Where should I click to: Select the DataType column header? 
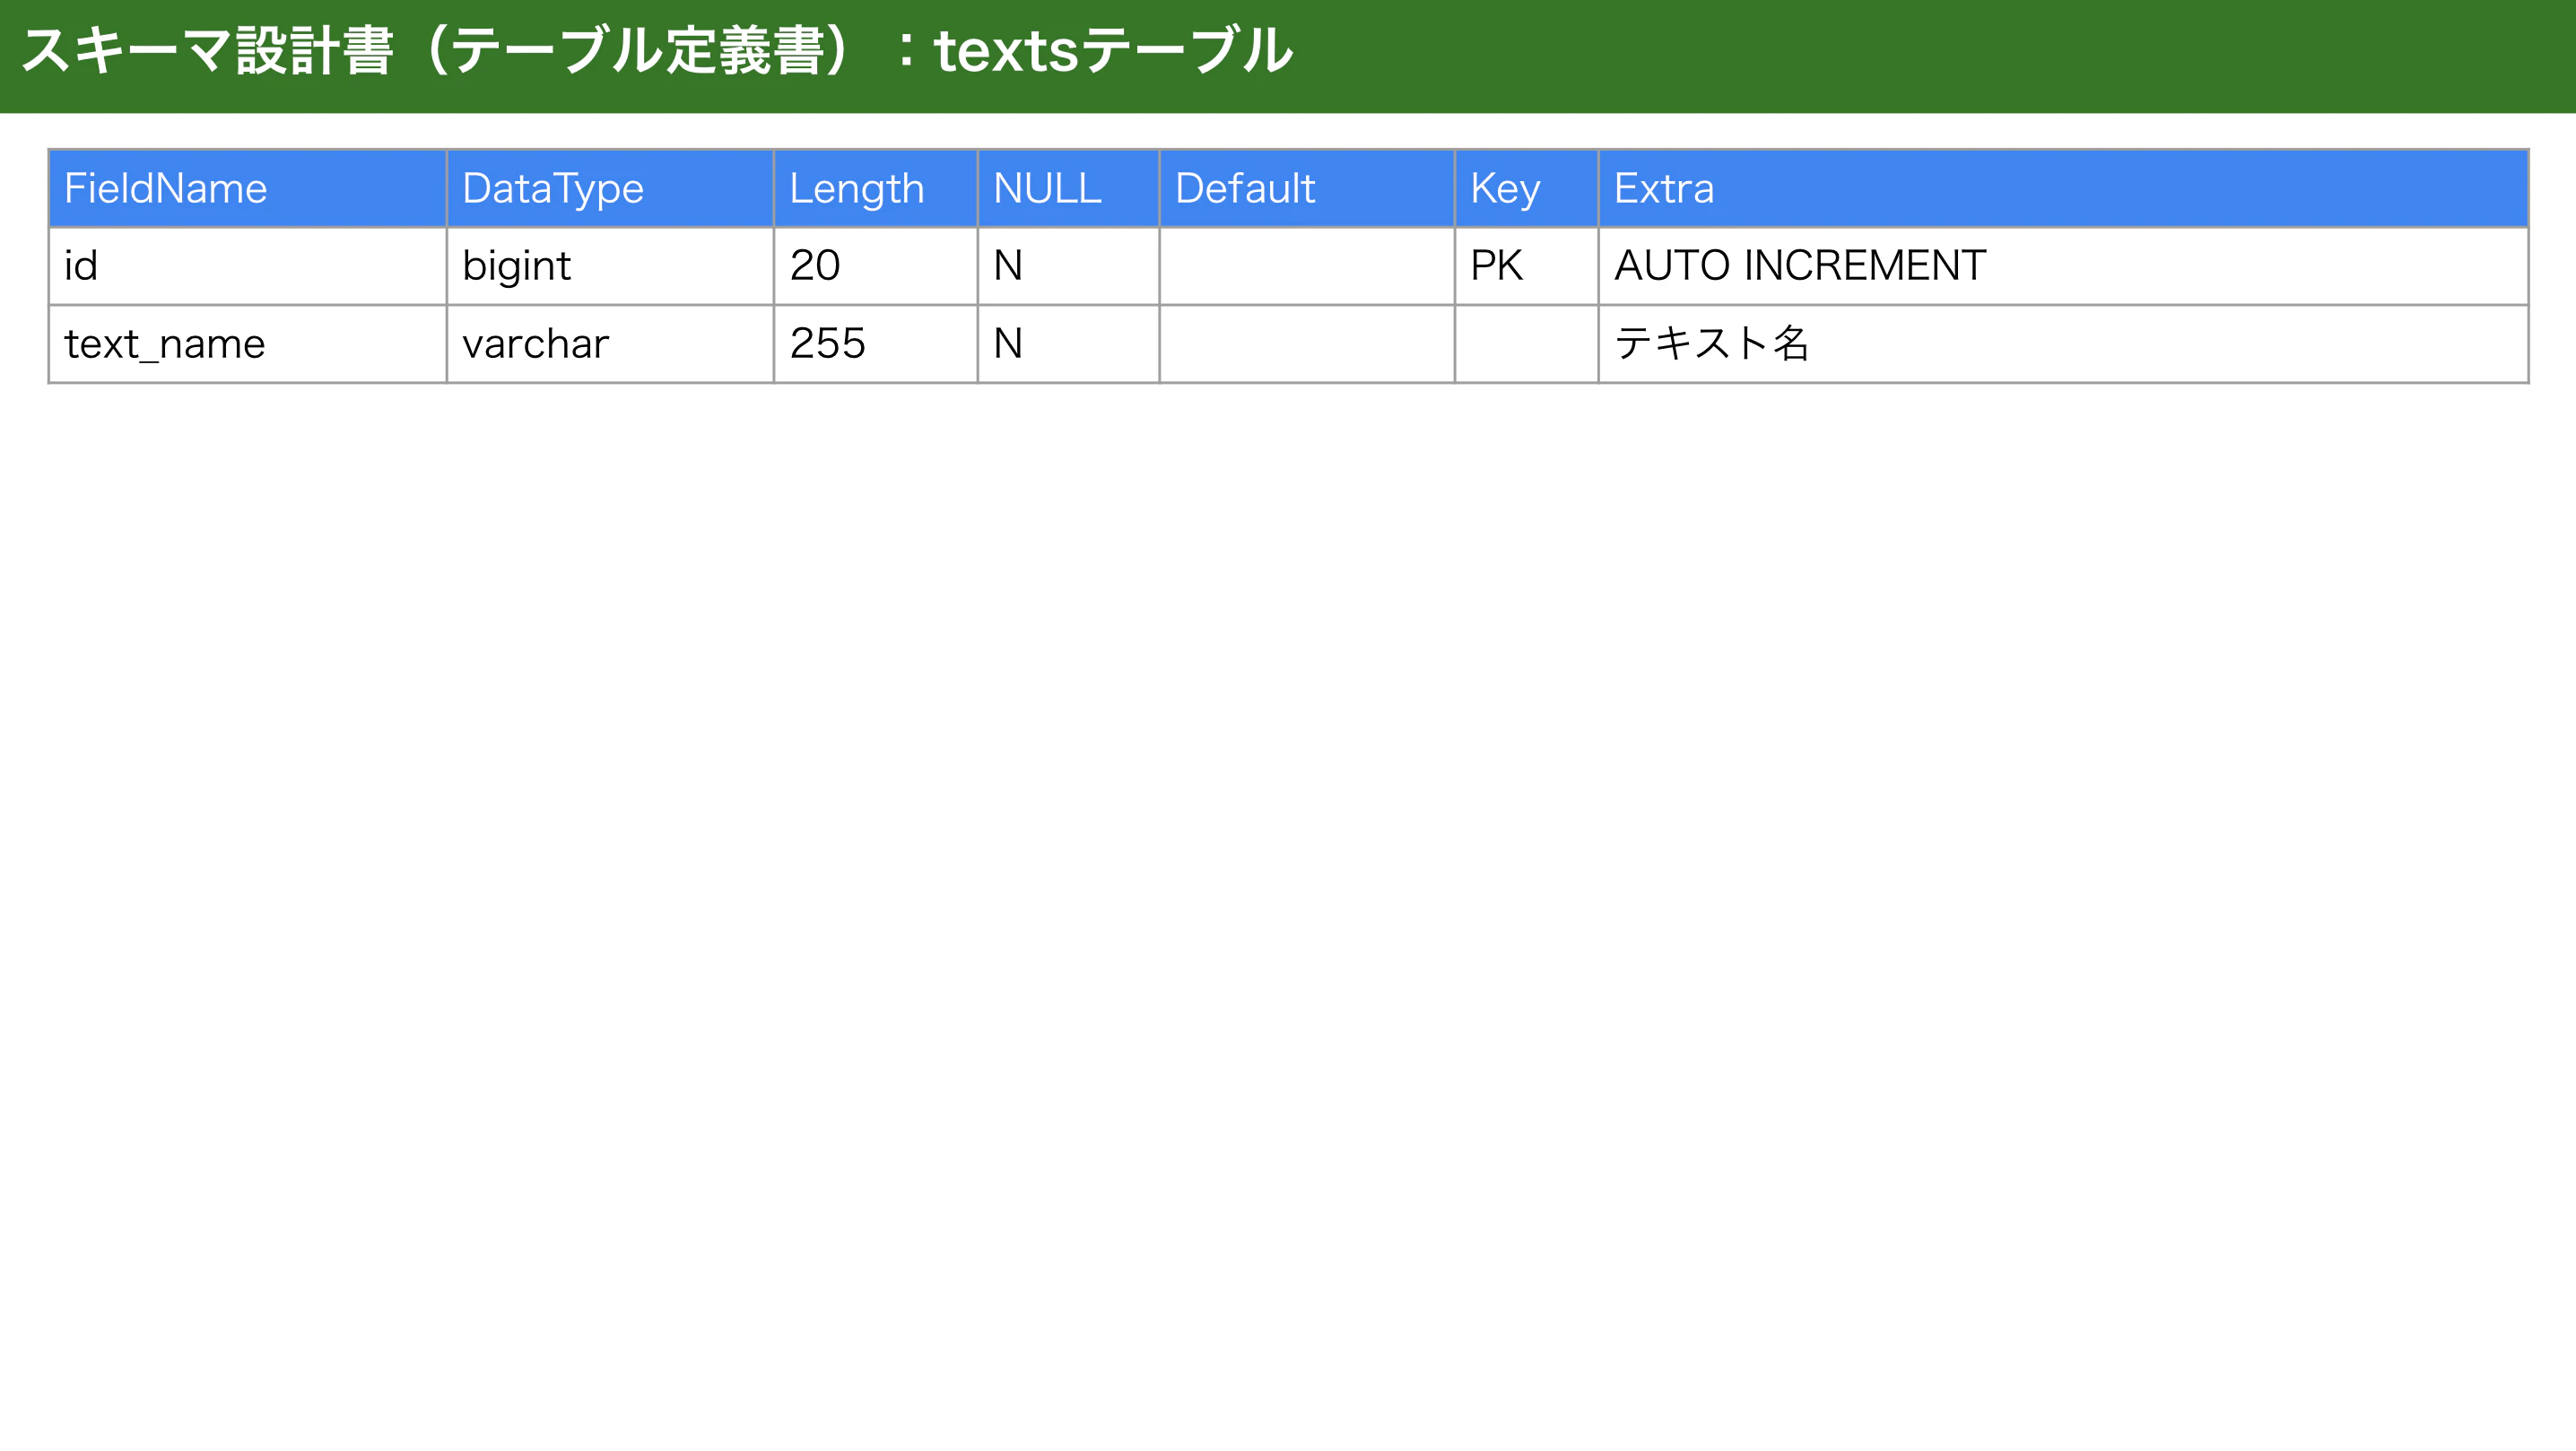pos(610,188)
